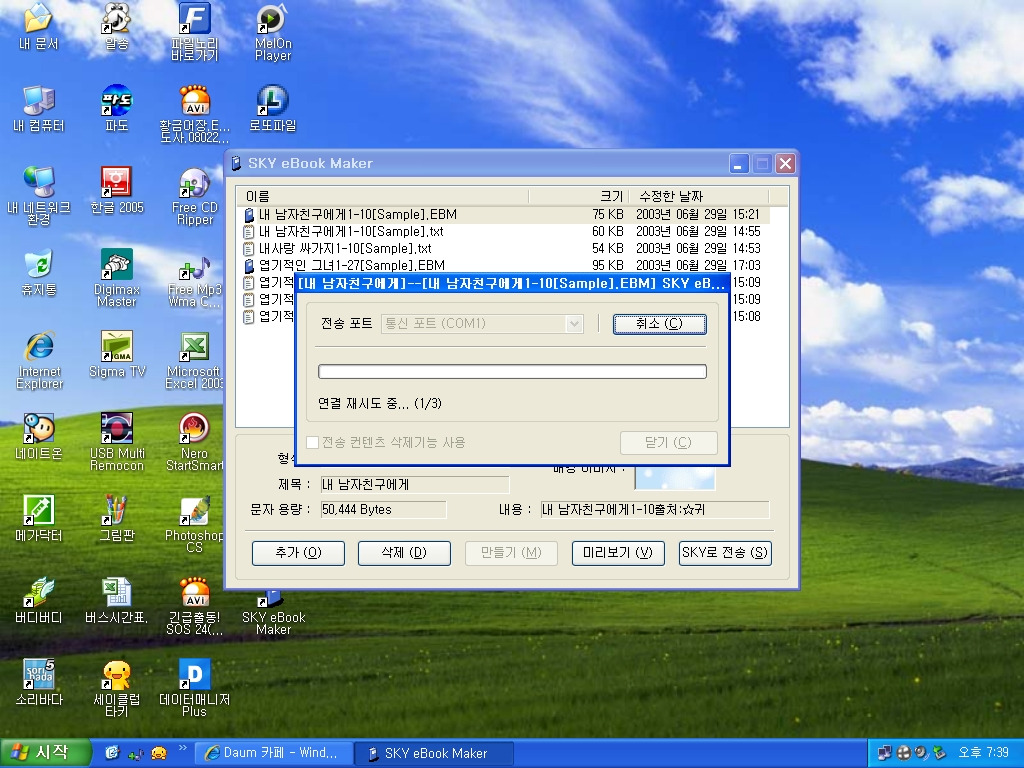1024x768 pixels.
Task: Launch Nero StartSmart shortcut
Action: pyautogui.click(x=195, y=441)
